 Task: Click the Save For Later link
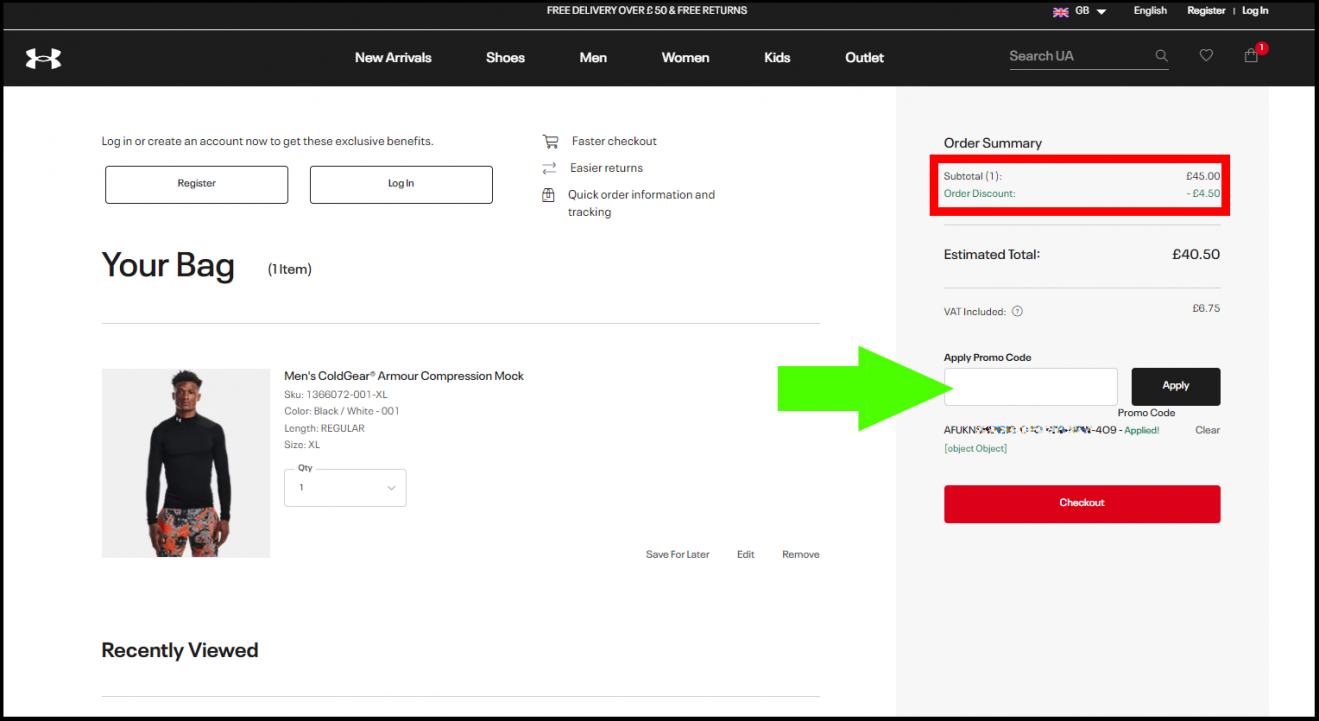pos(677,554)
